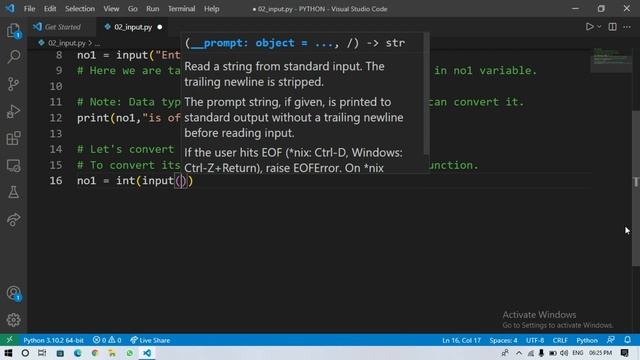Click the VS Code logo in title bar
Image resolution: width=640 pixels, height=360 pixels.
[x=10, y=9]
